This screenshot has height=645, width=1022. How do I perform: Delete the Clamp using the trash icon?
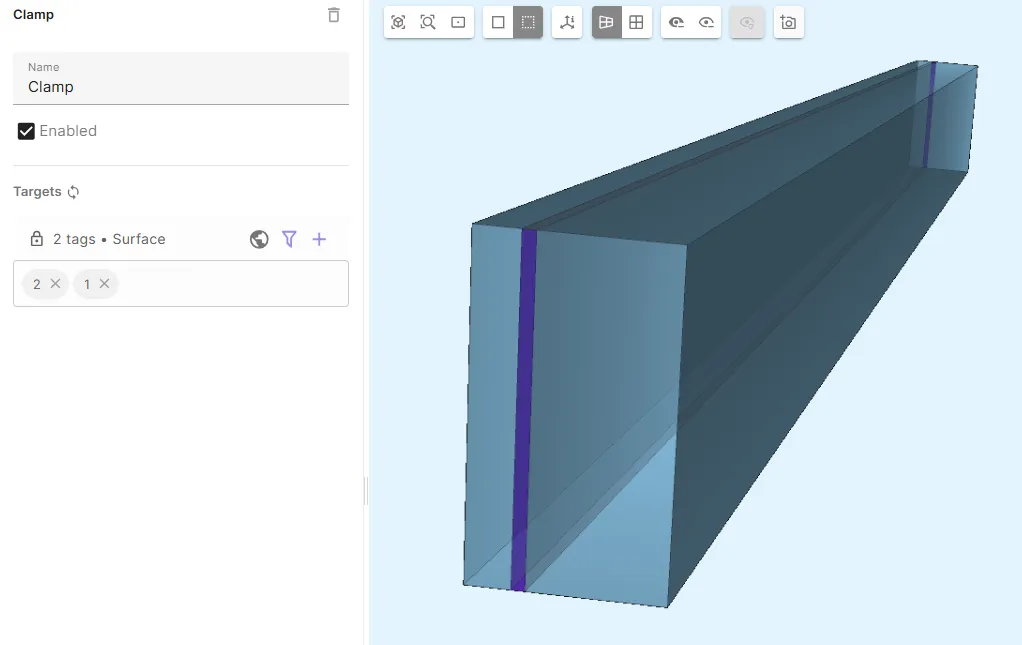tap(334, 15)
